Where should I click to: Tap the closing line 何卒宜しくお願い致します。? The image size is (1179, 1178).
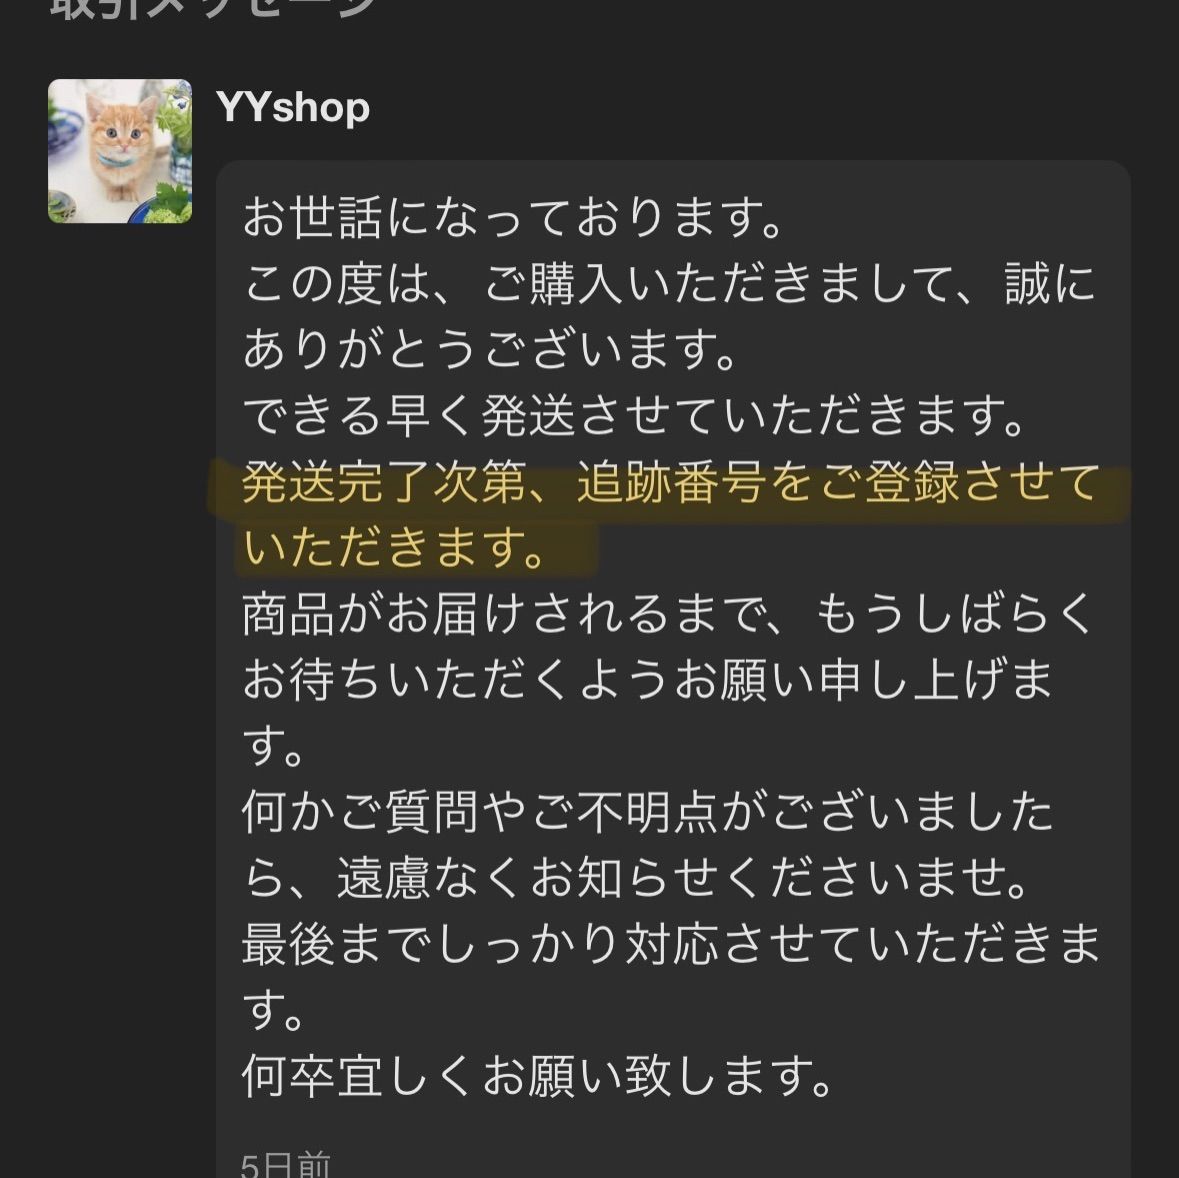[538, 1077]
